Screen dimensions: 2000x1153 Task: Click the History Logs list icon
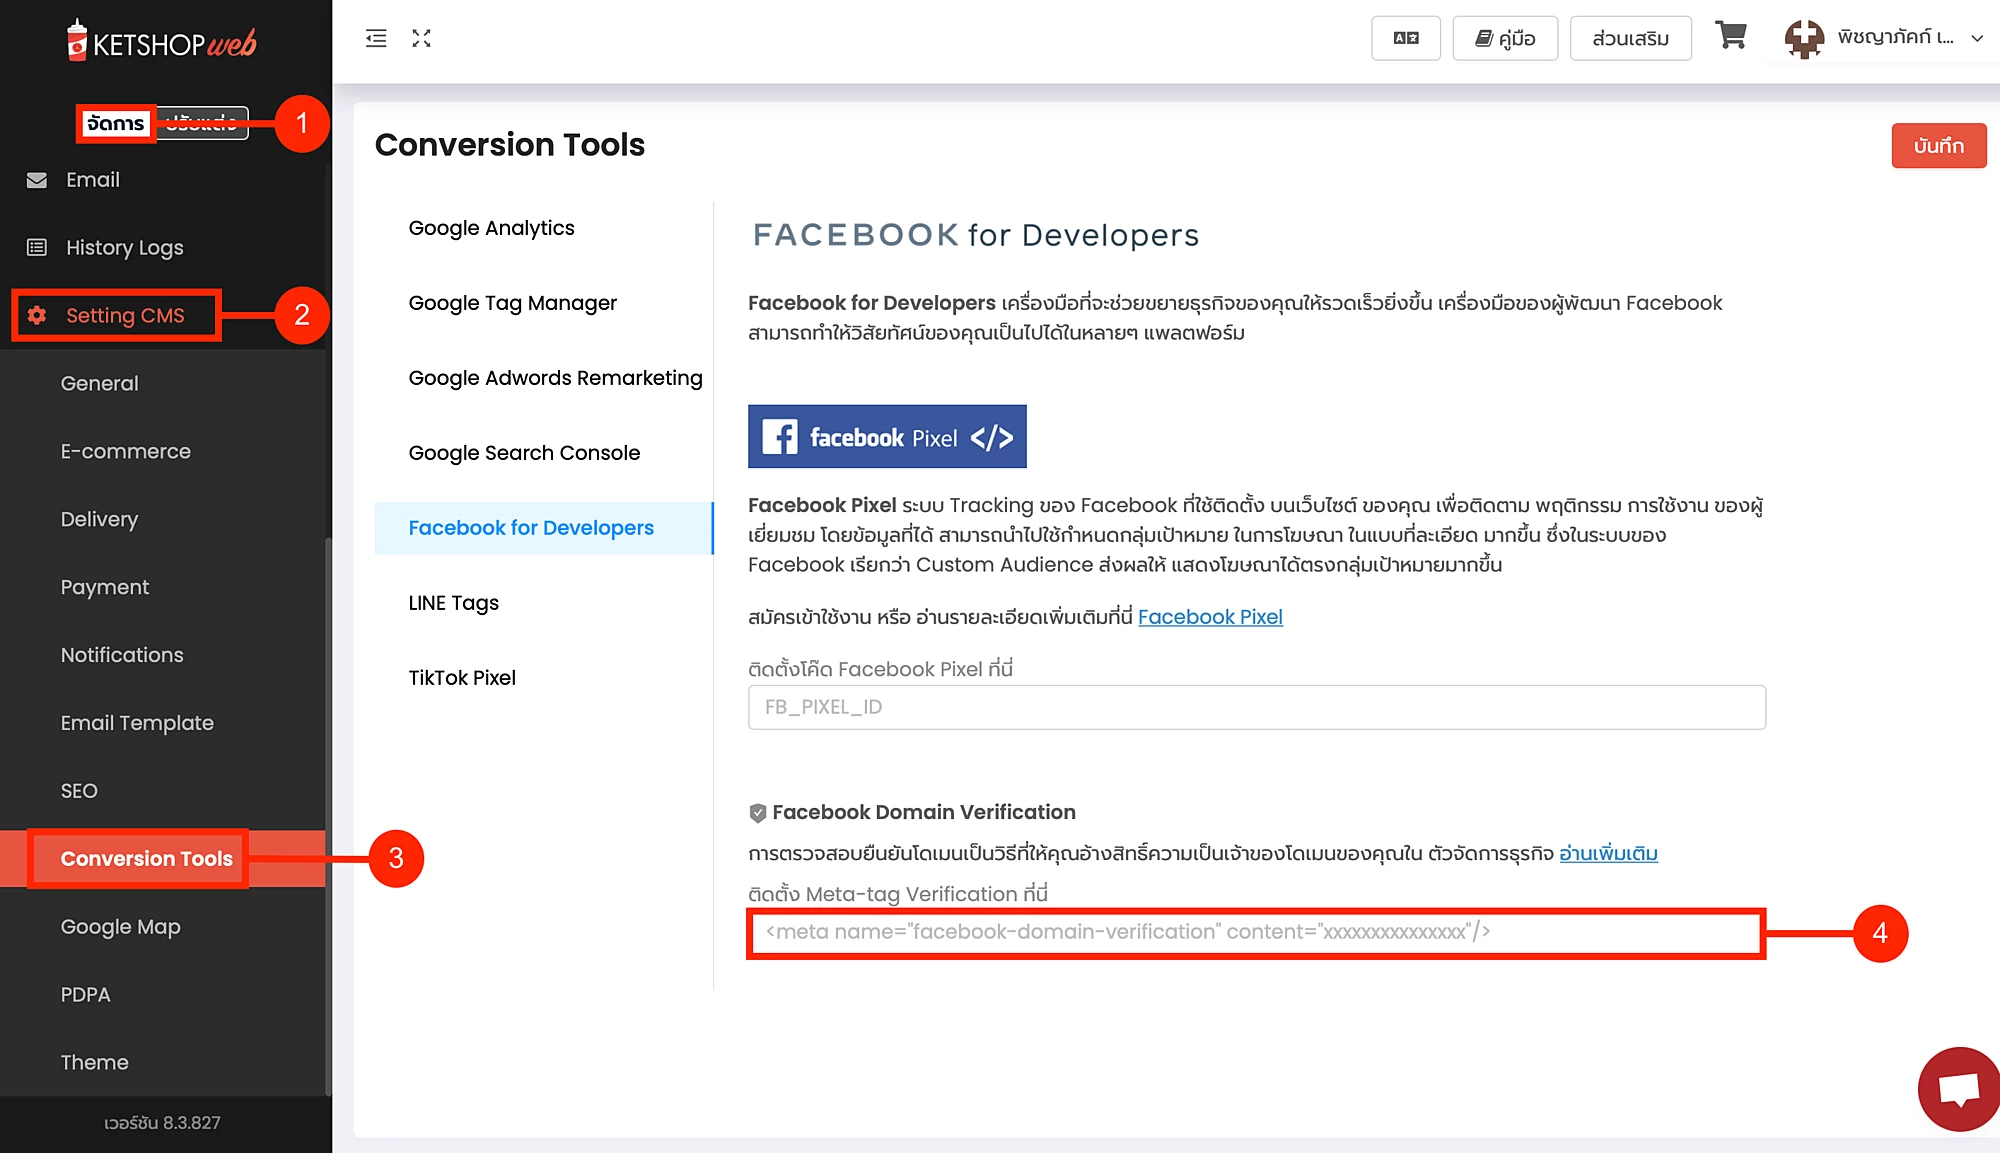pyautogui.click(x=37, y=247)
